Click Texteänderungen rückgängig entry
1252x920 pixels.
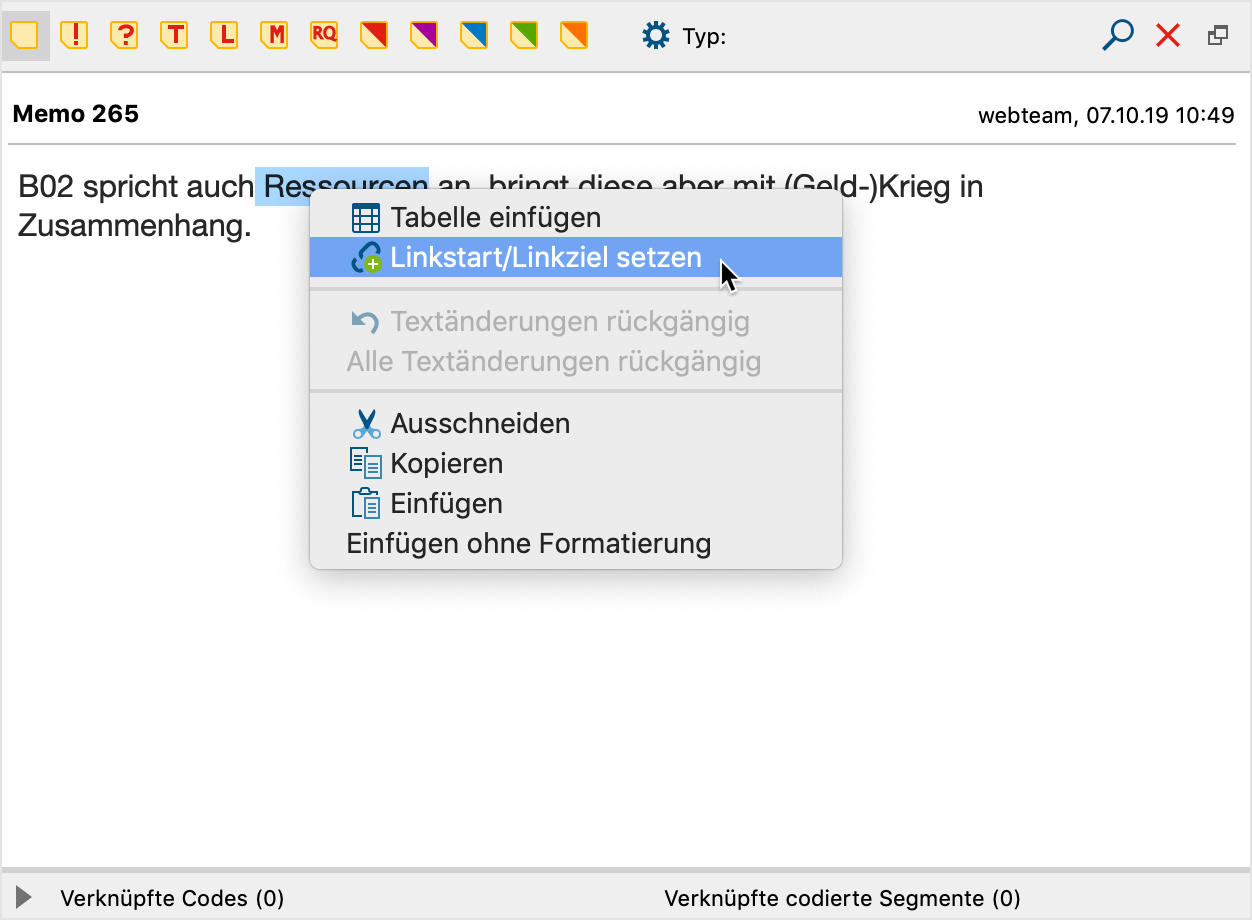click(x=576, y=322)
